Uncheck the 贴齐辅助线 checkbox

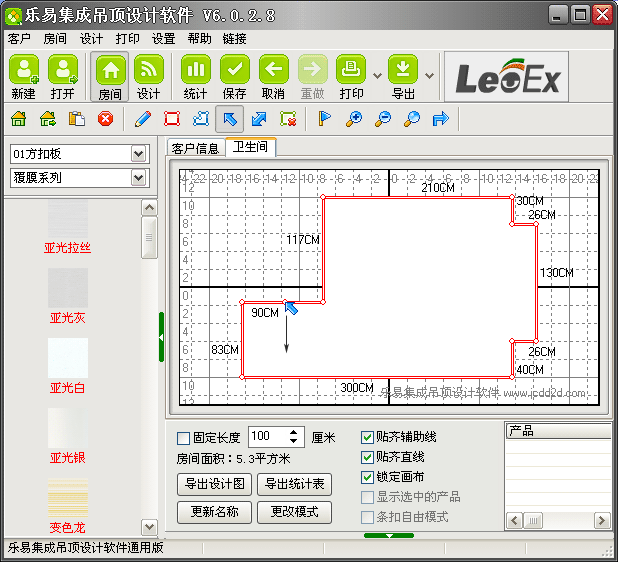tap(367, 438)
